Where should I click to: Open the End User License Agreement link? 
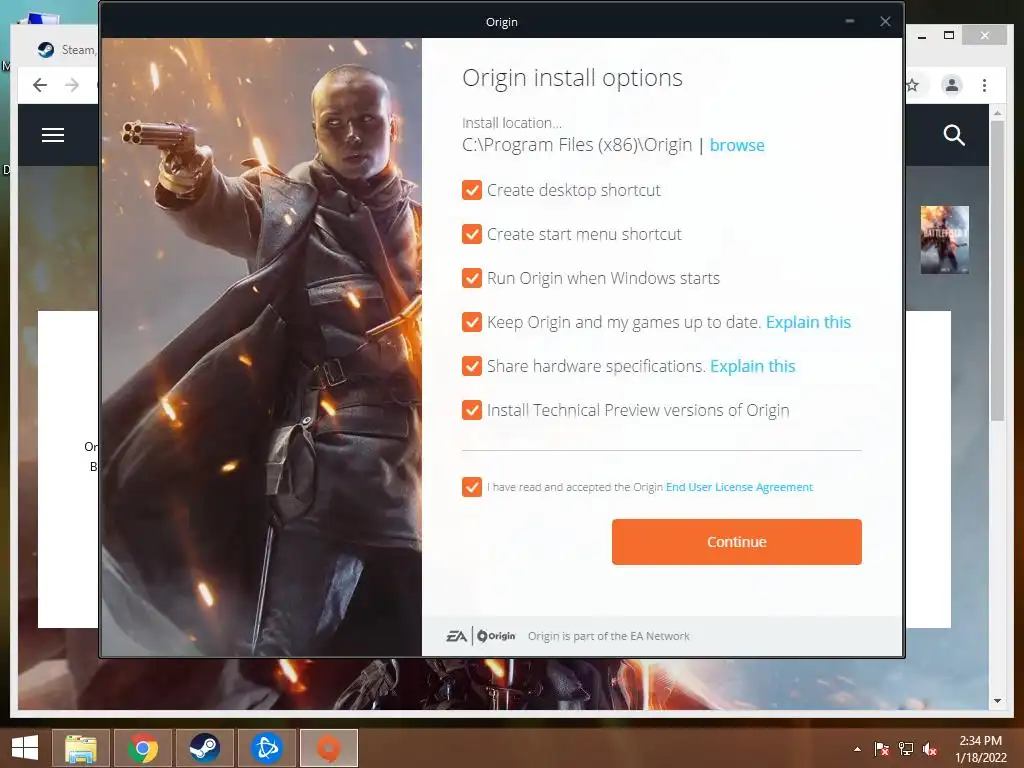(739, 487)
